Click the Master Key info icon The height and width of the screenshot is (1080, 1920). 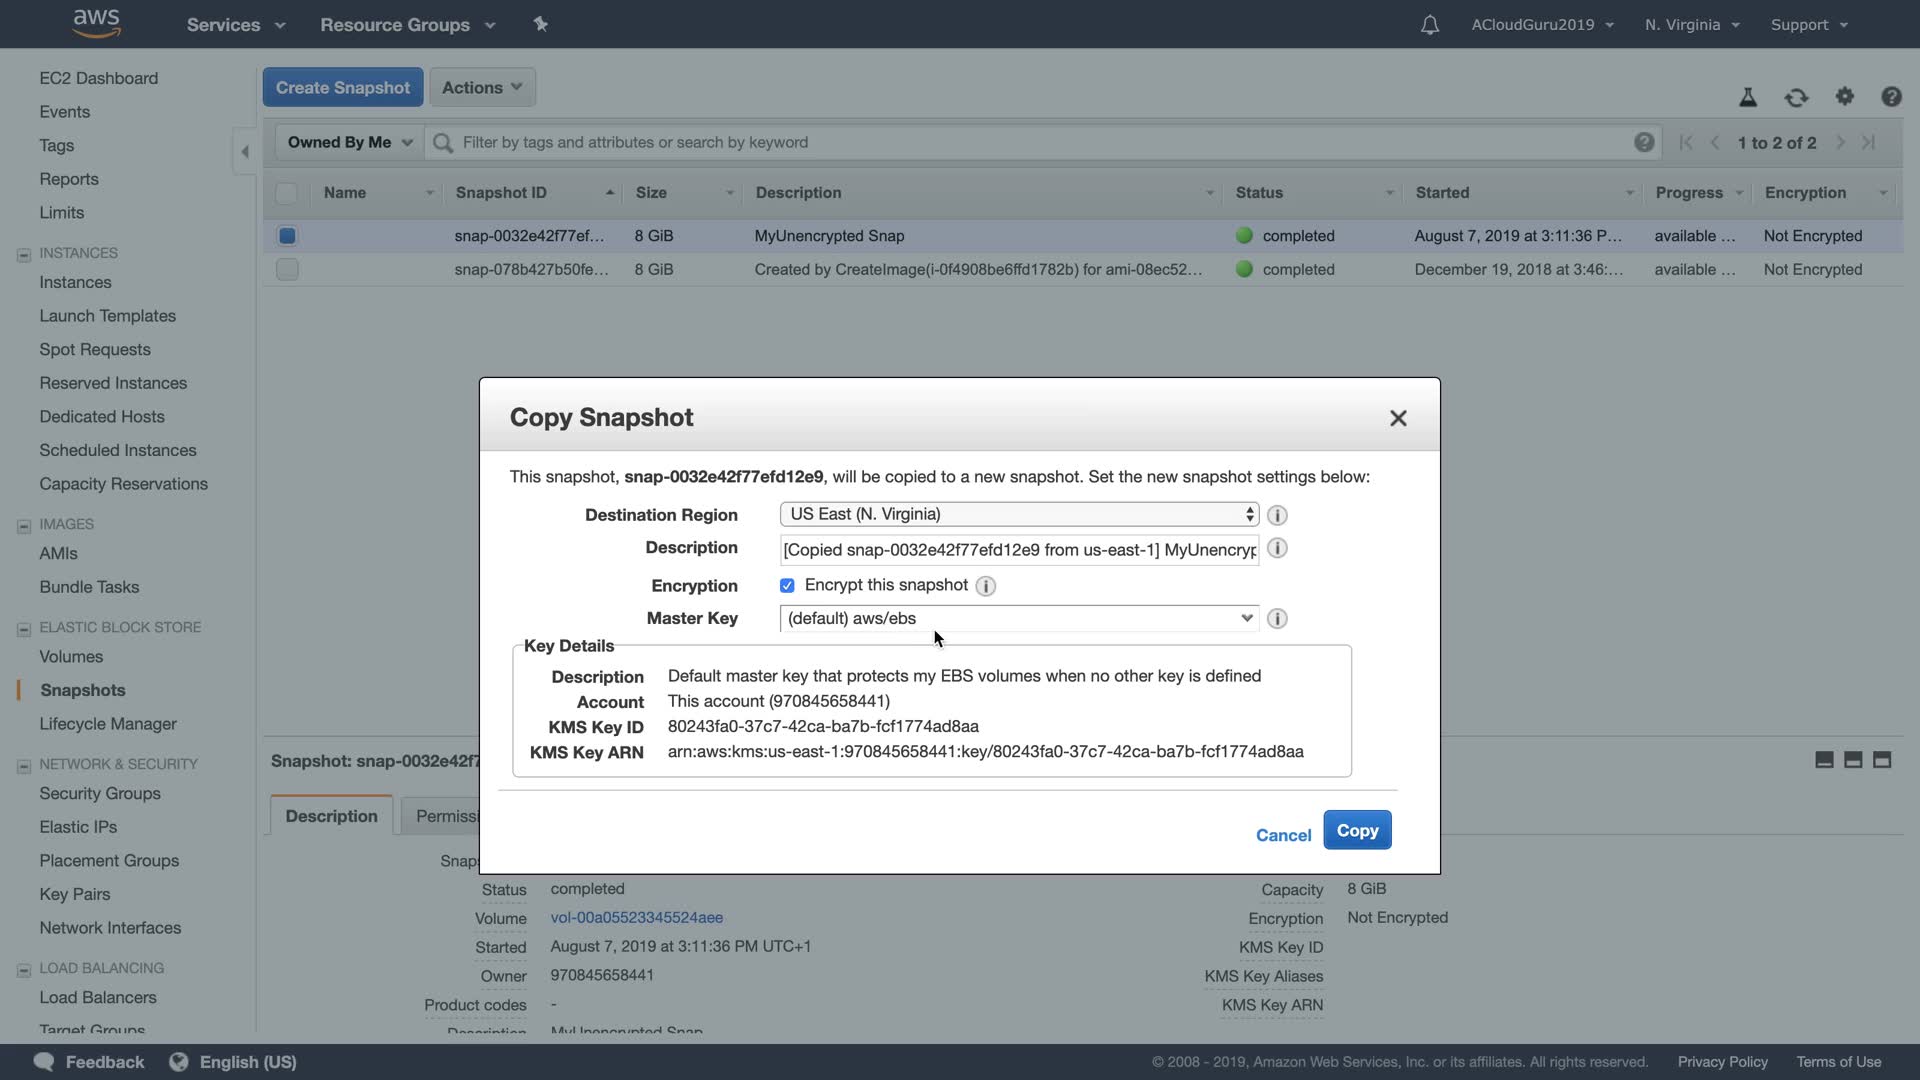[x=1277, y=619]
